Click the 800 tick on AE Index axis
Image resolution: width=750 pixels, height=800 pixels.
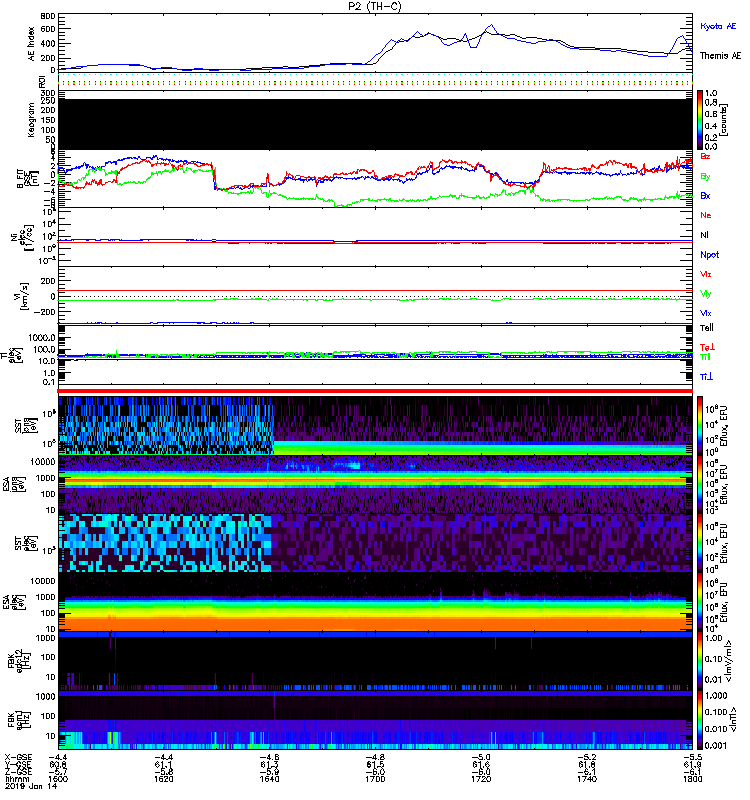coord(48,16)
